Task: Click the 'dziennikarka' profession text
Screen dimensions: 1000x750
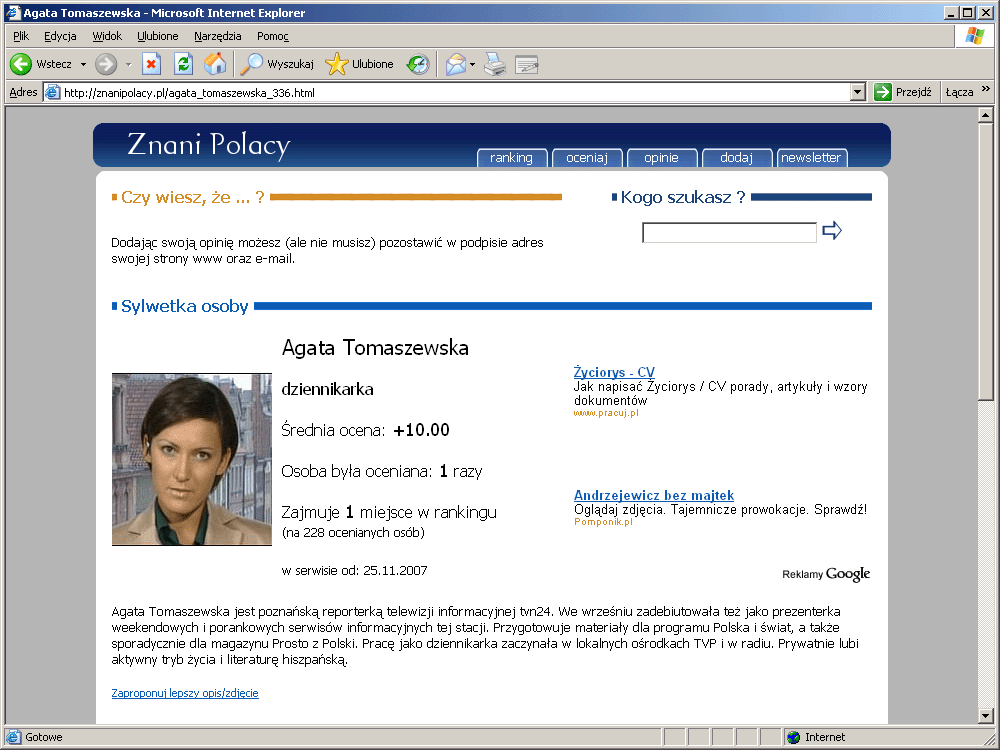Action: click(327, 389)
